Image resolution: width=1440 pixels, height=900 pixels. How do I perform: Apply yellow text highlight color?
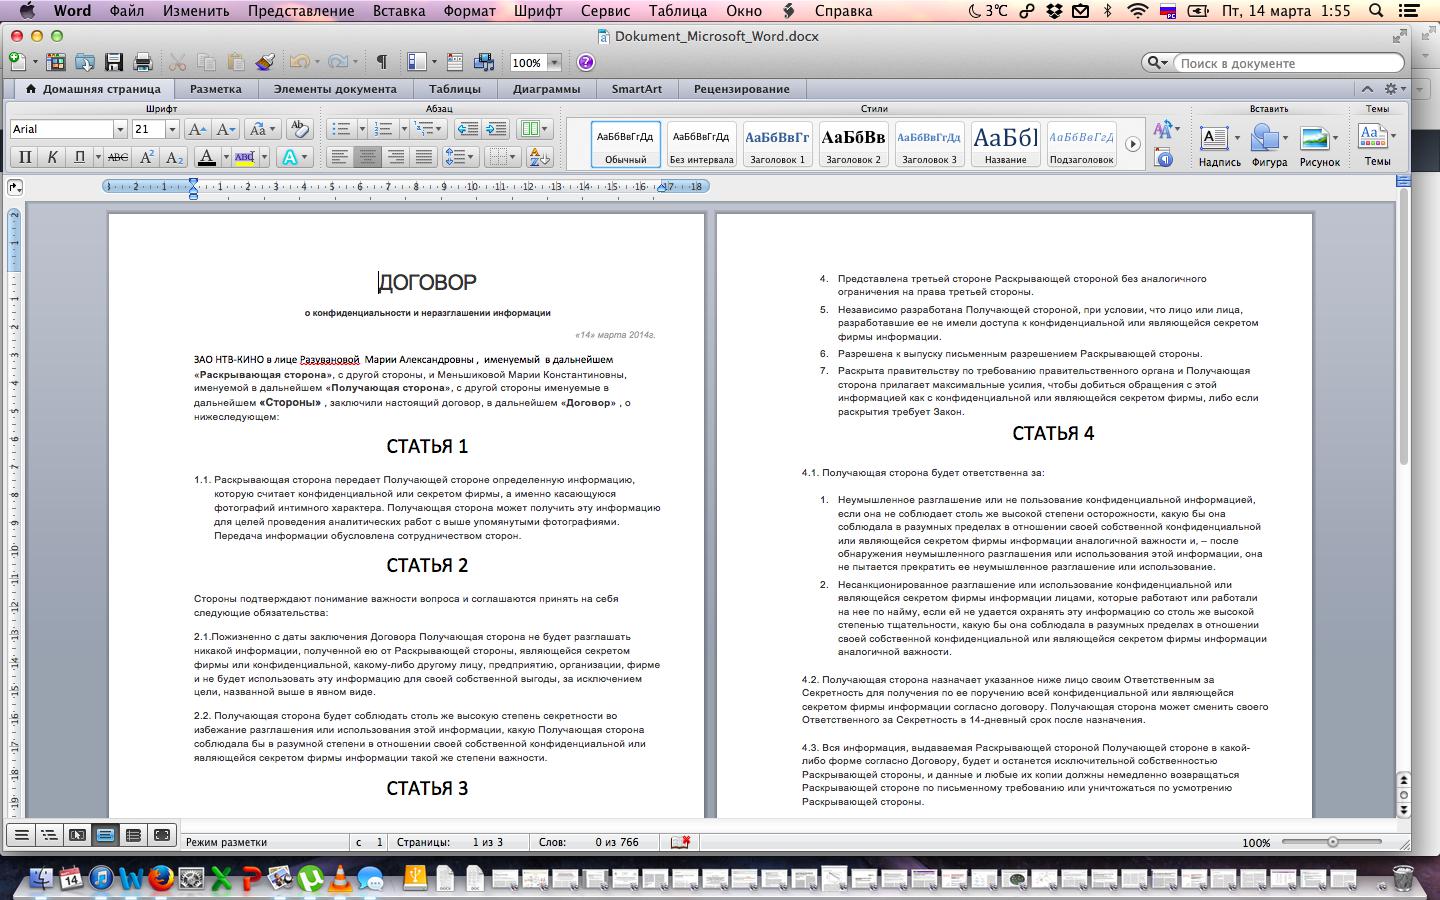pos(245,157)
